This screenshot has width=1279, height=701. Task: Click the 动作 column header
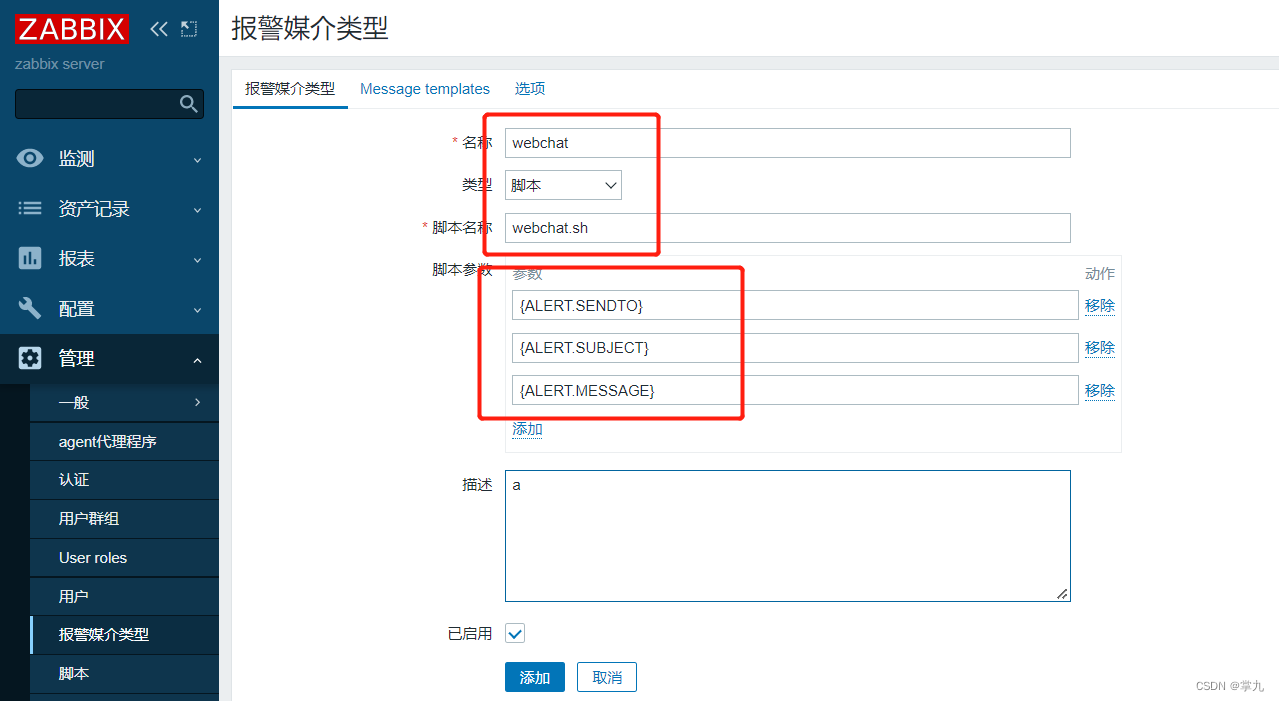pos(1100,273)
